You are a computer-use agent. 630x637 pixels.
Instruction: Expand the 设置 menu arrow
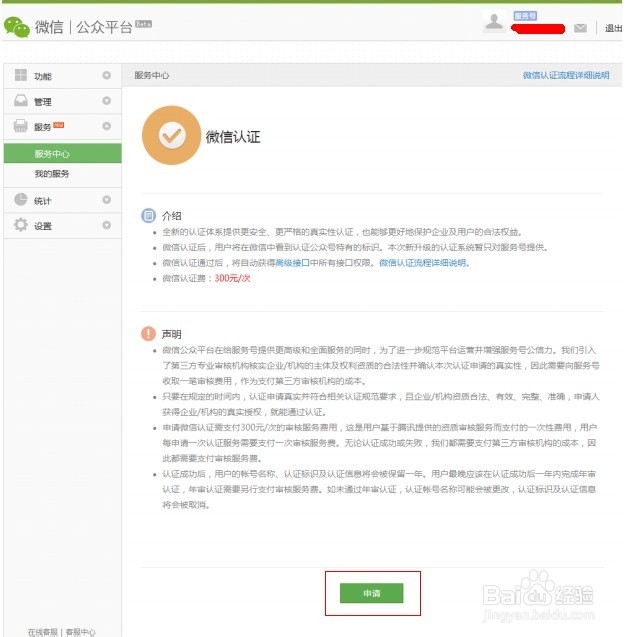click(106, 225)
